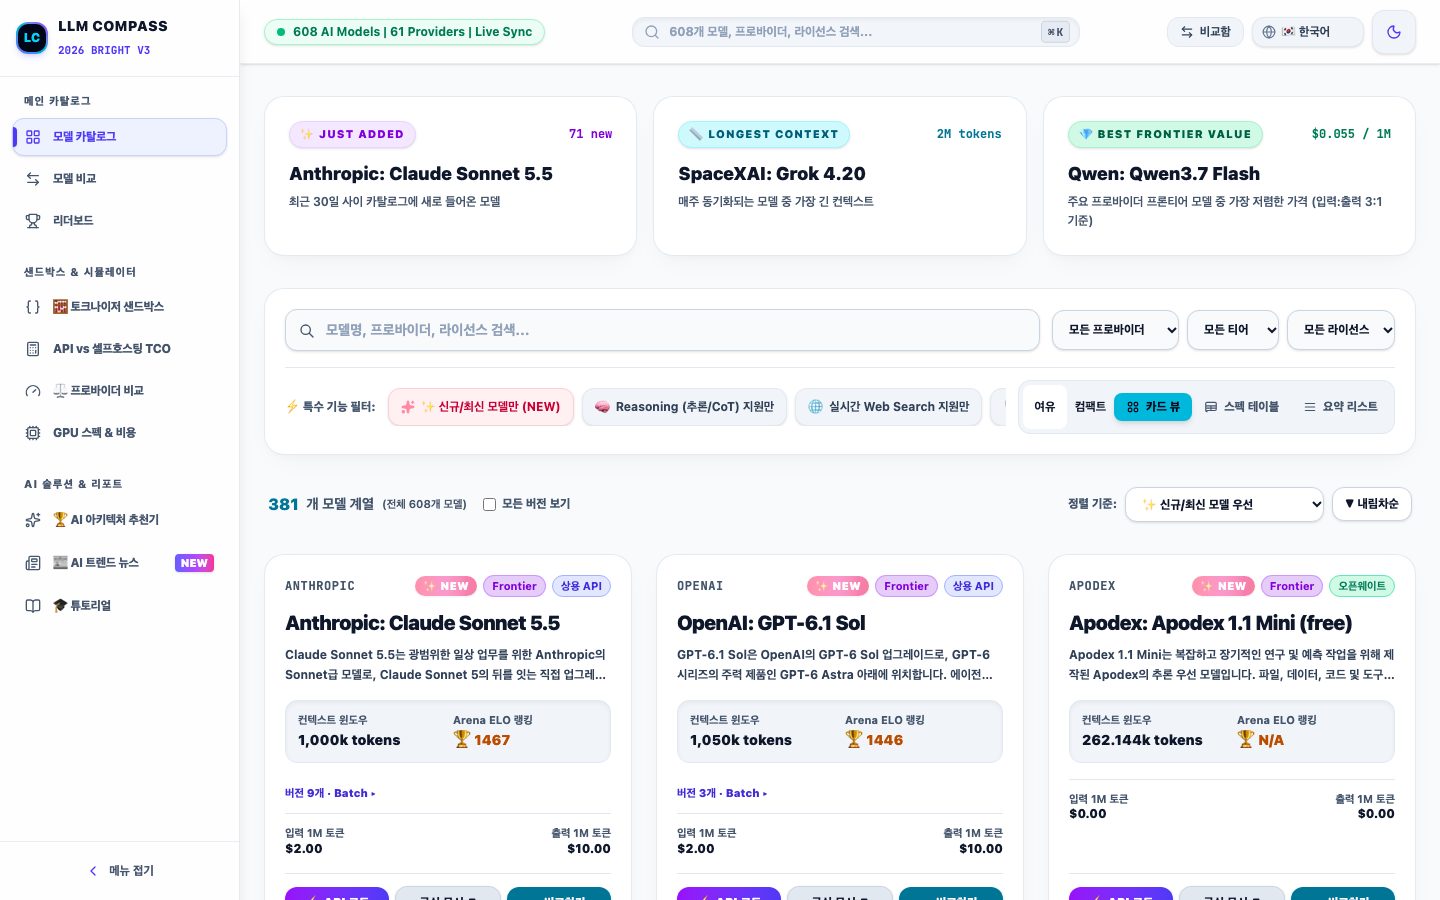Collapse the sidebar via 메뉴 접기

[120, 871]
